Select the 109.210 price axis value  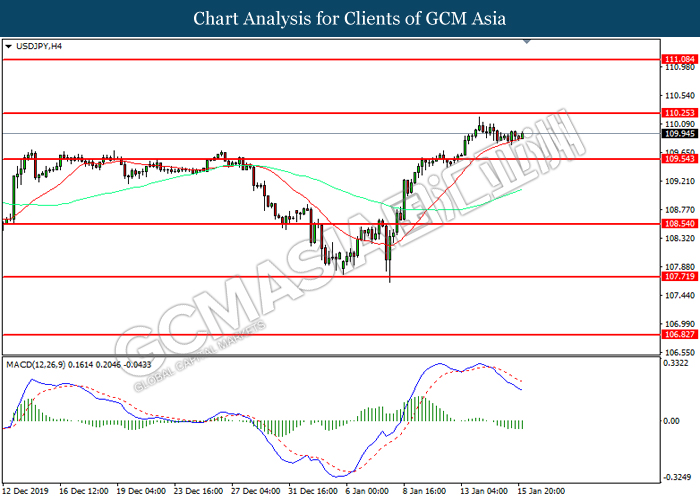[680, 181]
